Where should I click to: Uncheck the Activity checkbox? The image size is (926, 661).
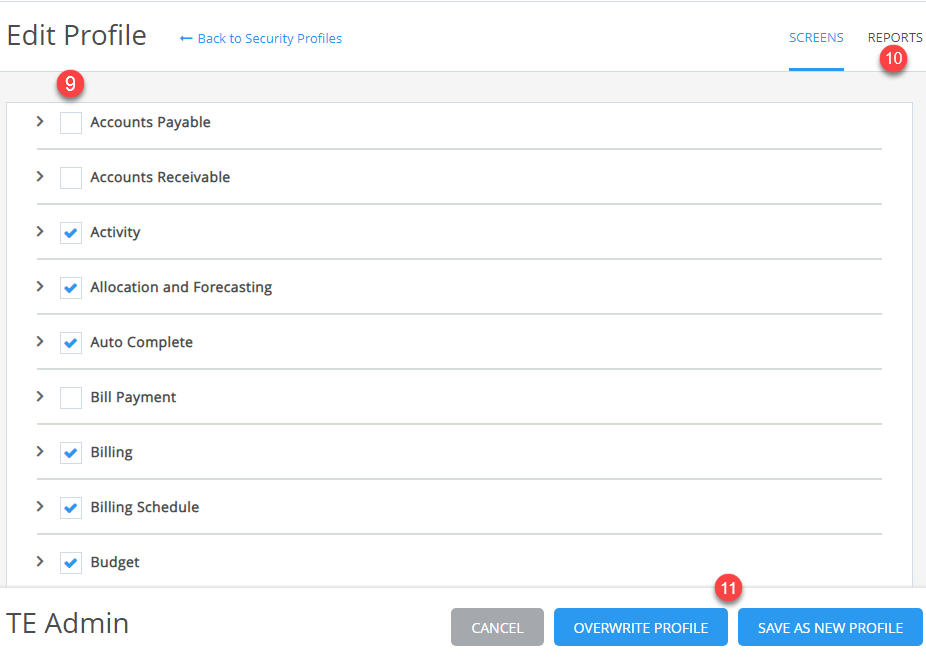pyautogui.click(x=71, y=233)
